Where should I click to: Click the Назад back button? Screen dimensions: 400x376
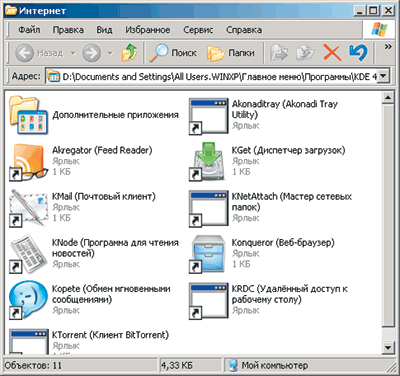click(x=39, y=53)
